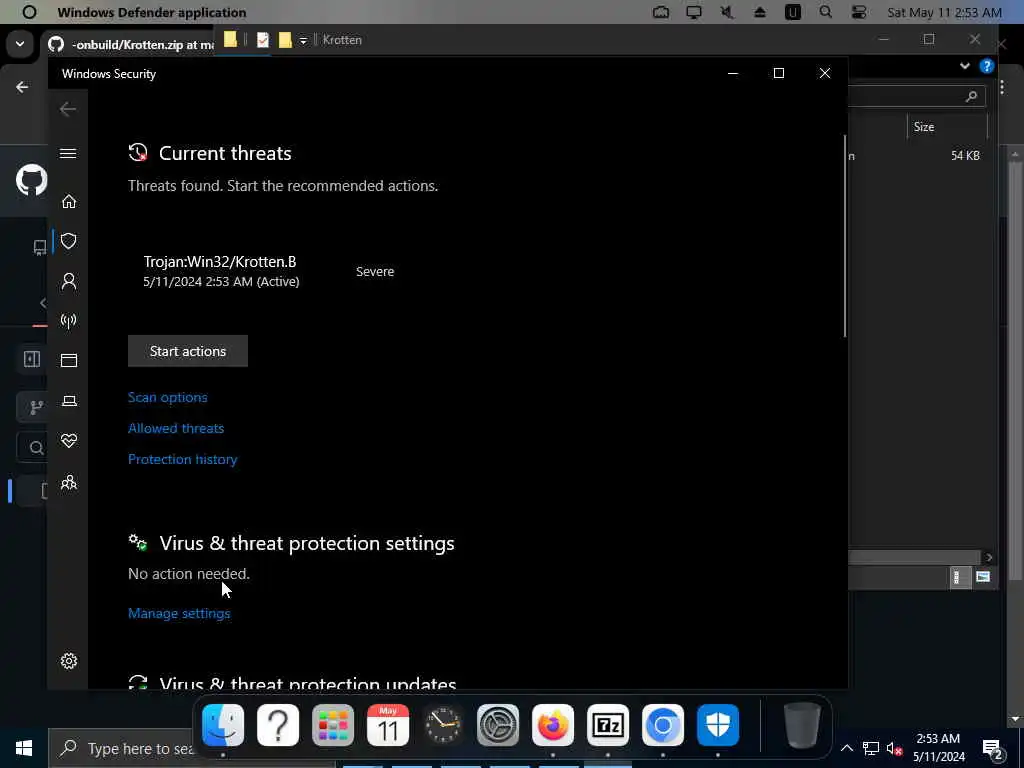Launch Chromium browser from the dock
Image resolution: width=1024 pixels, height=768 pixels.
pyautogui.click(x=663, y=725)
